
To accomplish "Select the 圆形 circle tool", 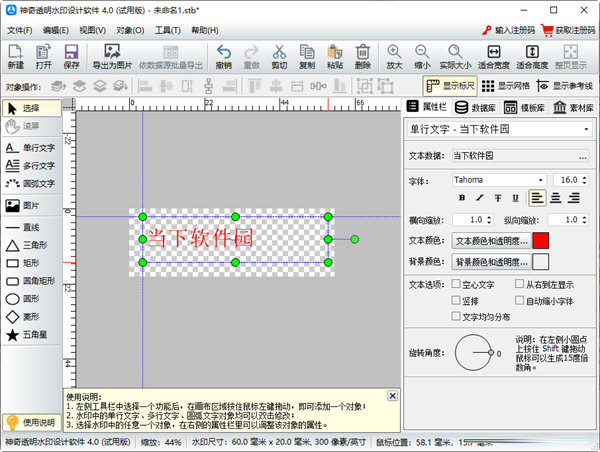I will 32,299.
